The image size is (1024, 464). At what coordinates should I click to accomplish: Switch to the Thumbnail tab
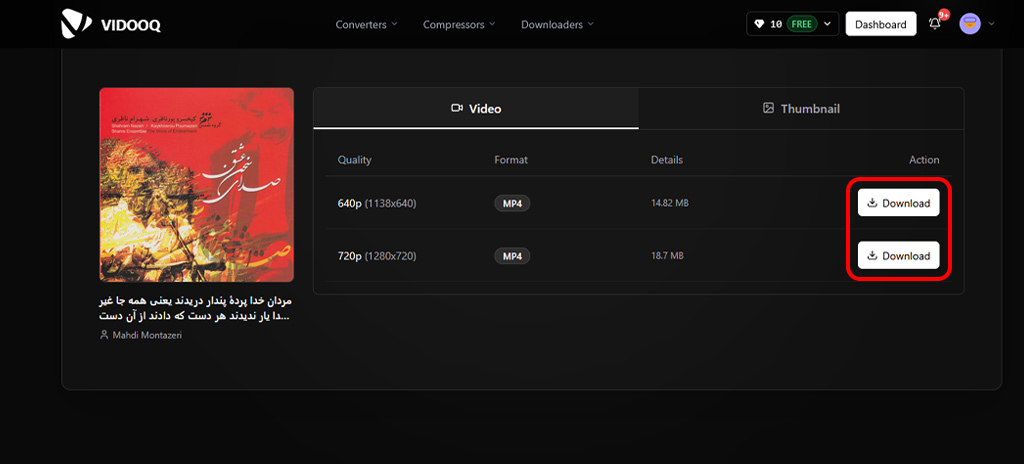click(800, 108)
